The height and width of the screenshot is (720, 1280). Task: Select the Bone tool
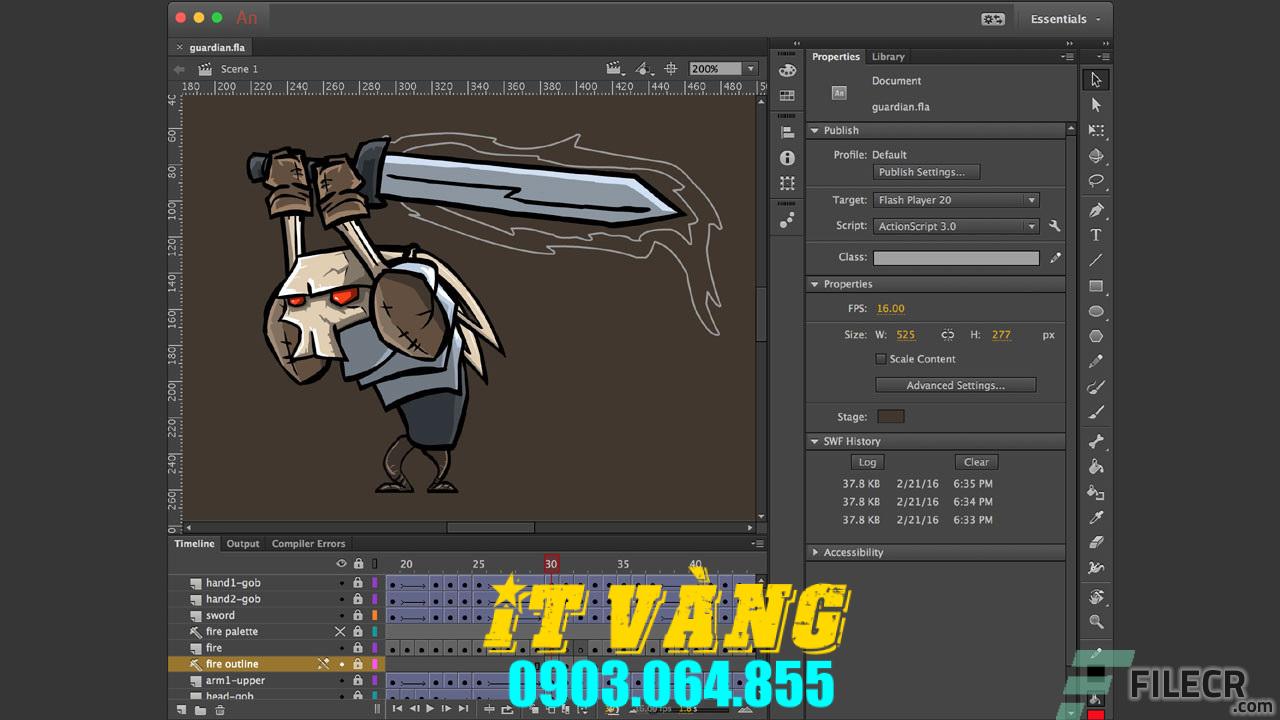click(1095, 439)
